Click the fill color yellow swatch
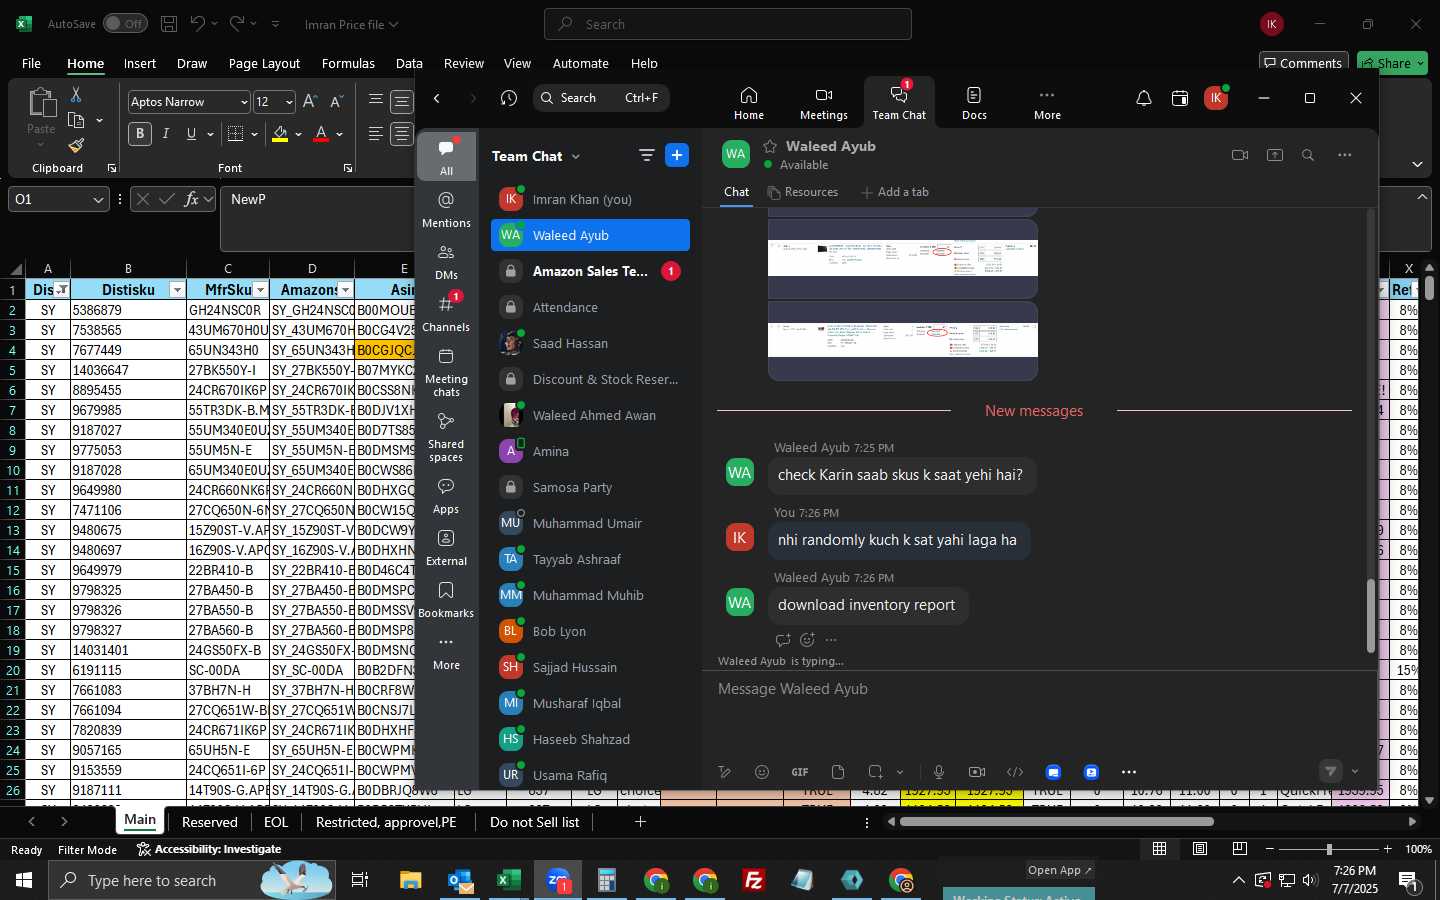Image resolution: width=1440 pixels, height=900 pixels. coord(280,134)
